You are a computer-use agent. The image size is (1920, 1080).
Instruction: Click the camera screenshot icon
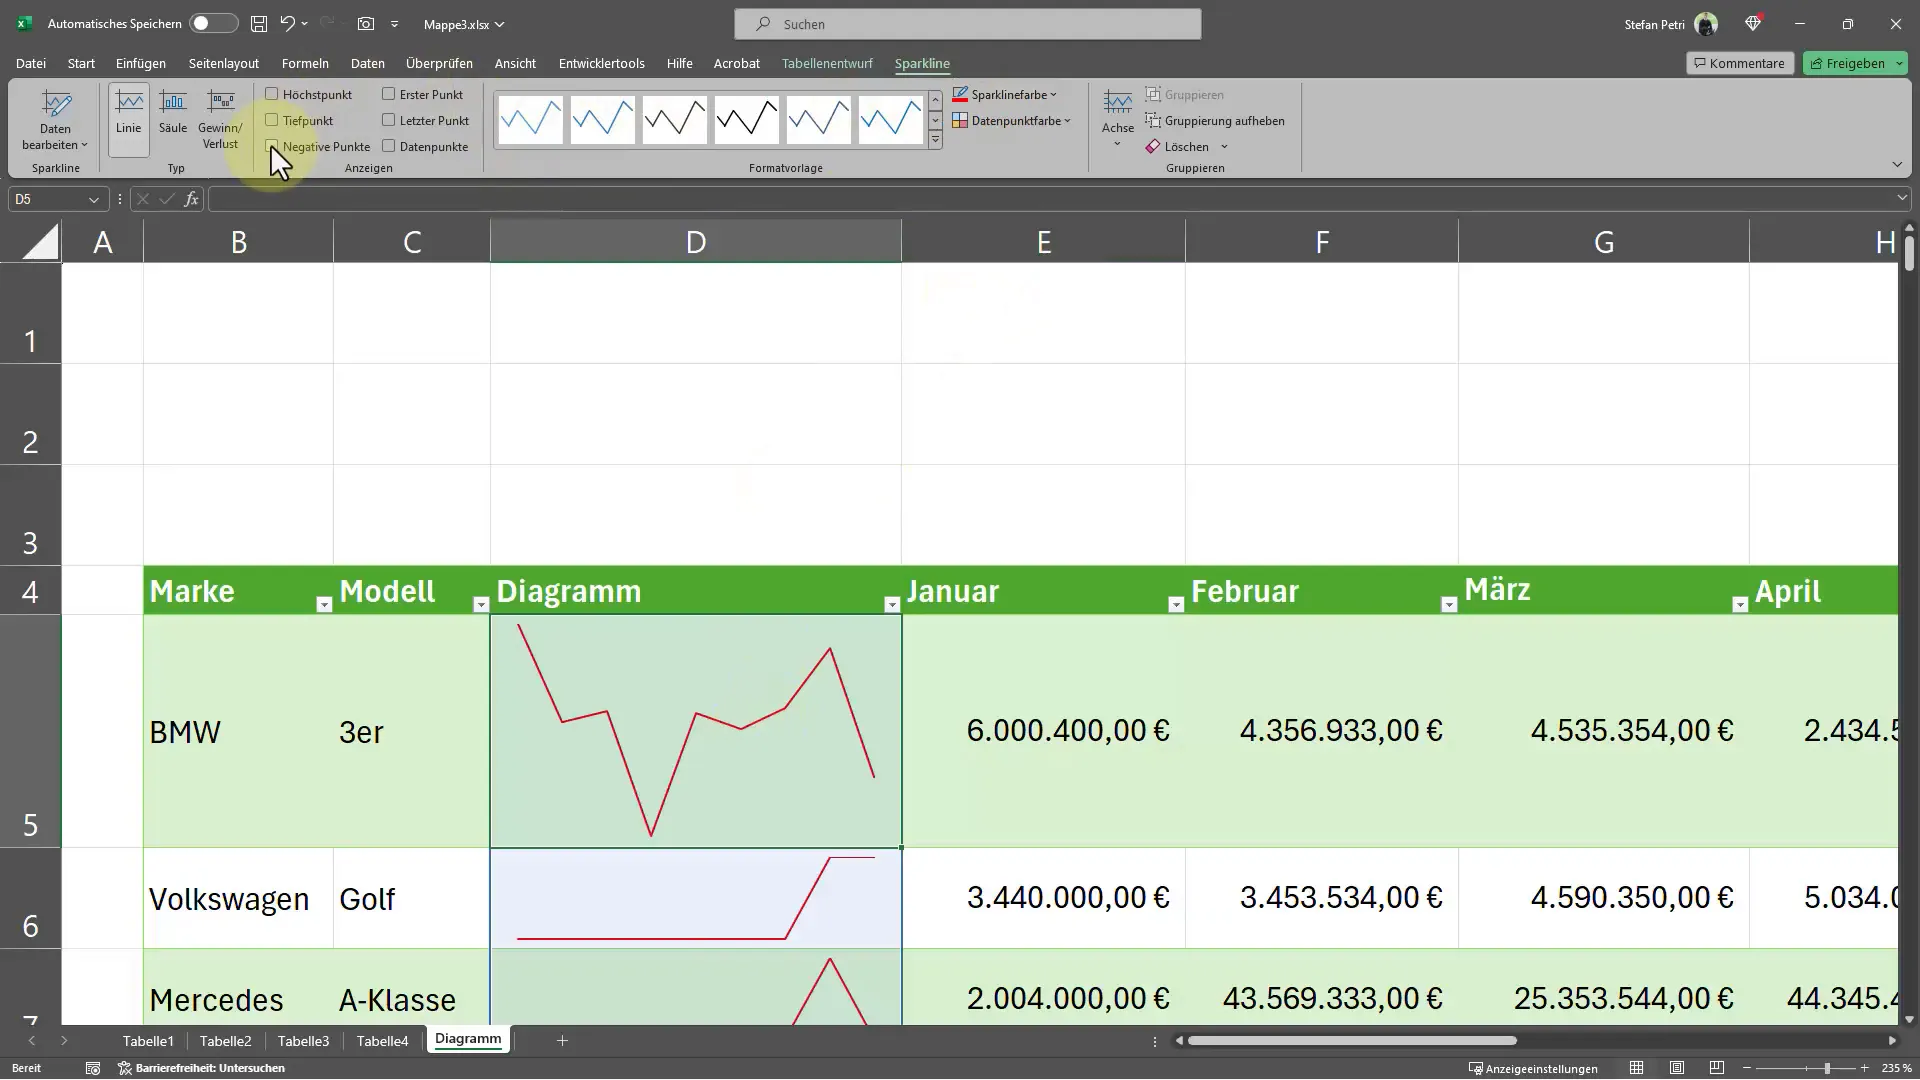click(x=366, y=24)
